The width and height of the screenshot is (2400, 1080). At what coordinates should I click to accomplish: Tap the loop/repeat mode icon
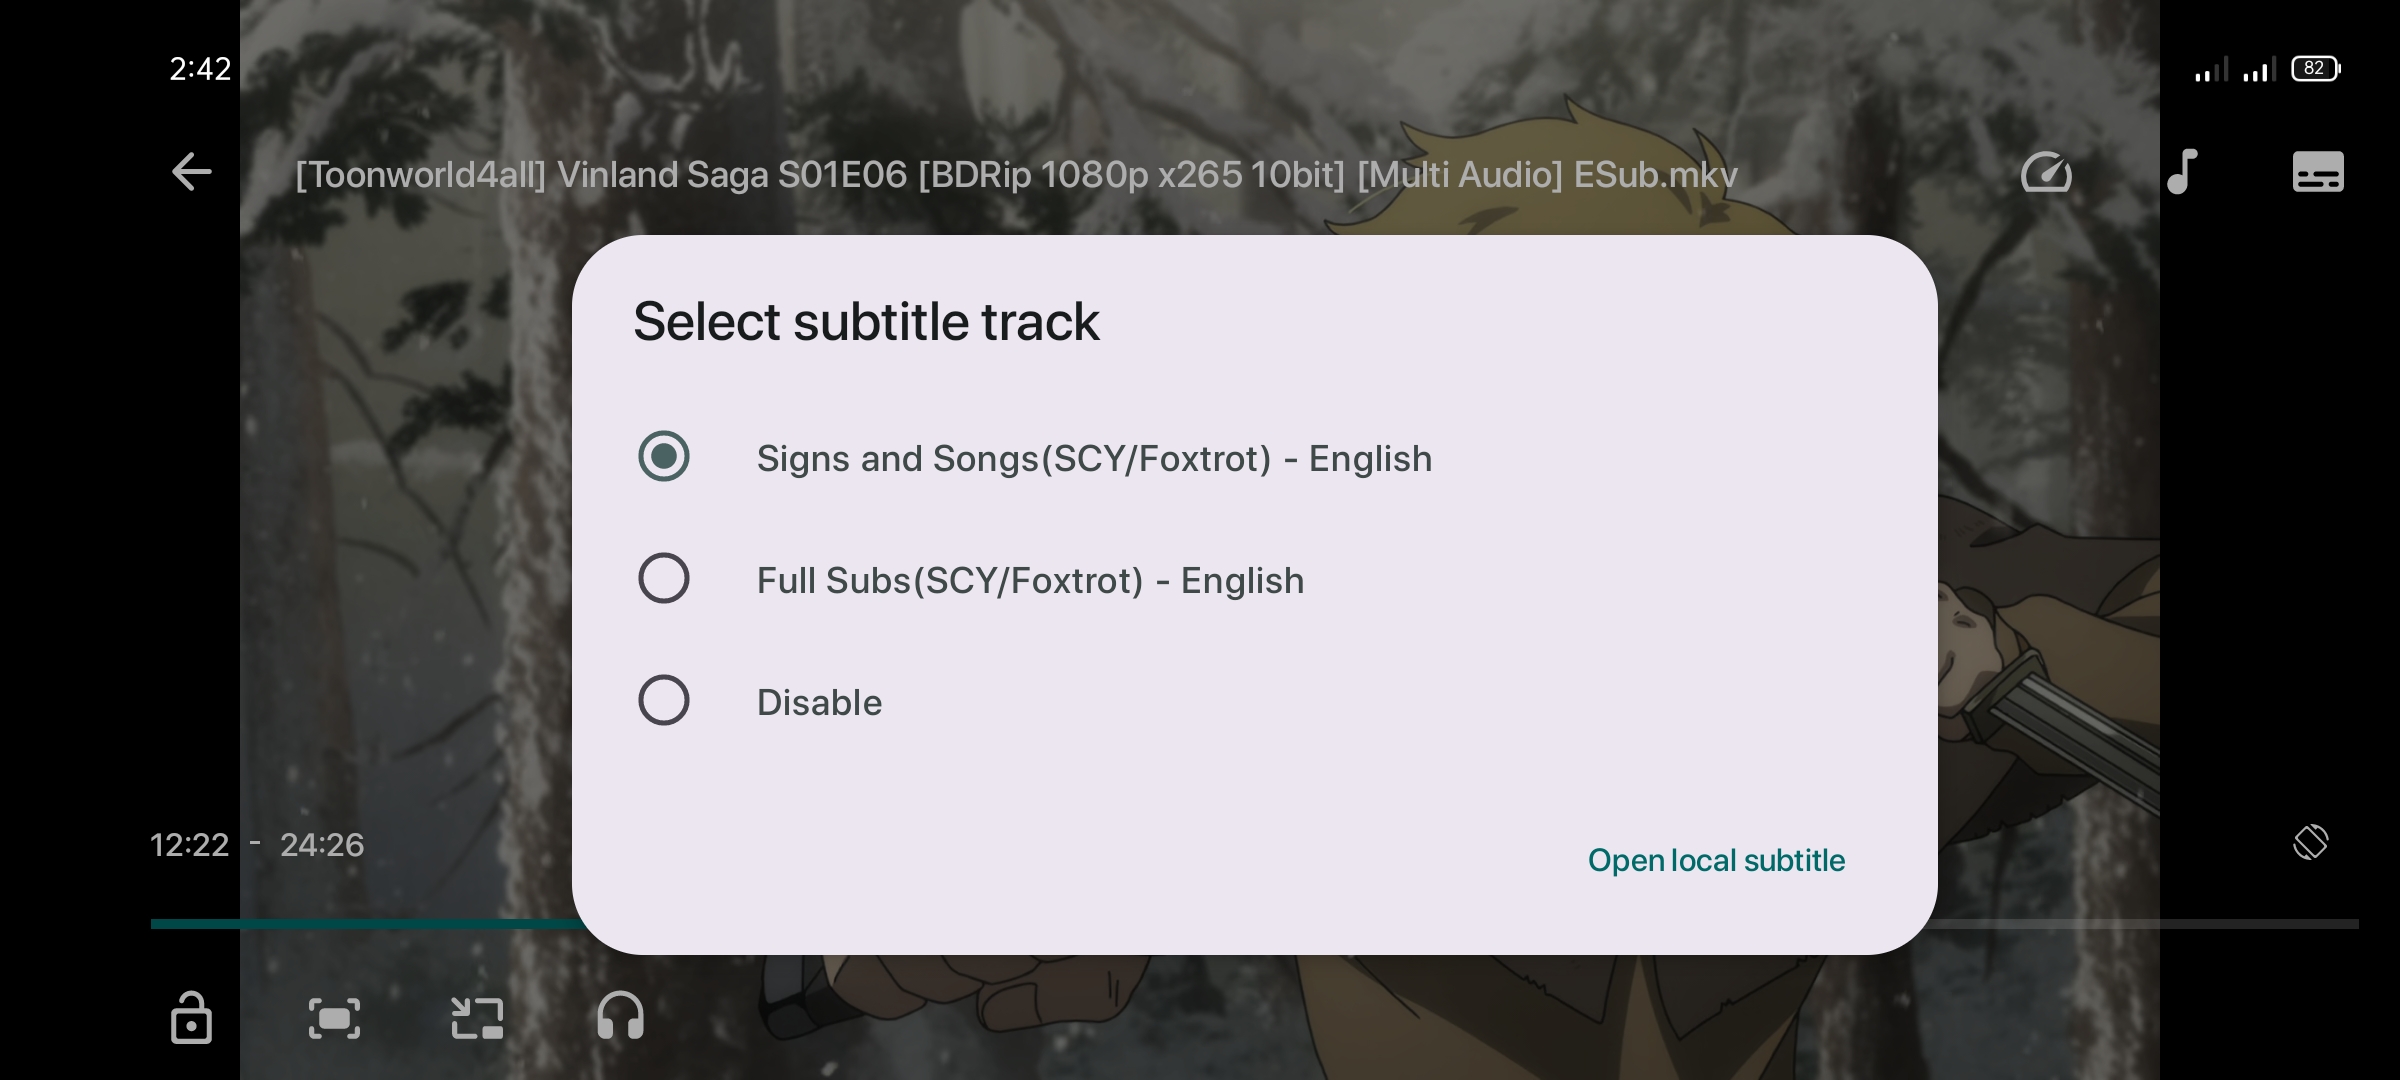pyautogui.click(x=477, y=1018)
